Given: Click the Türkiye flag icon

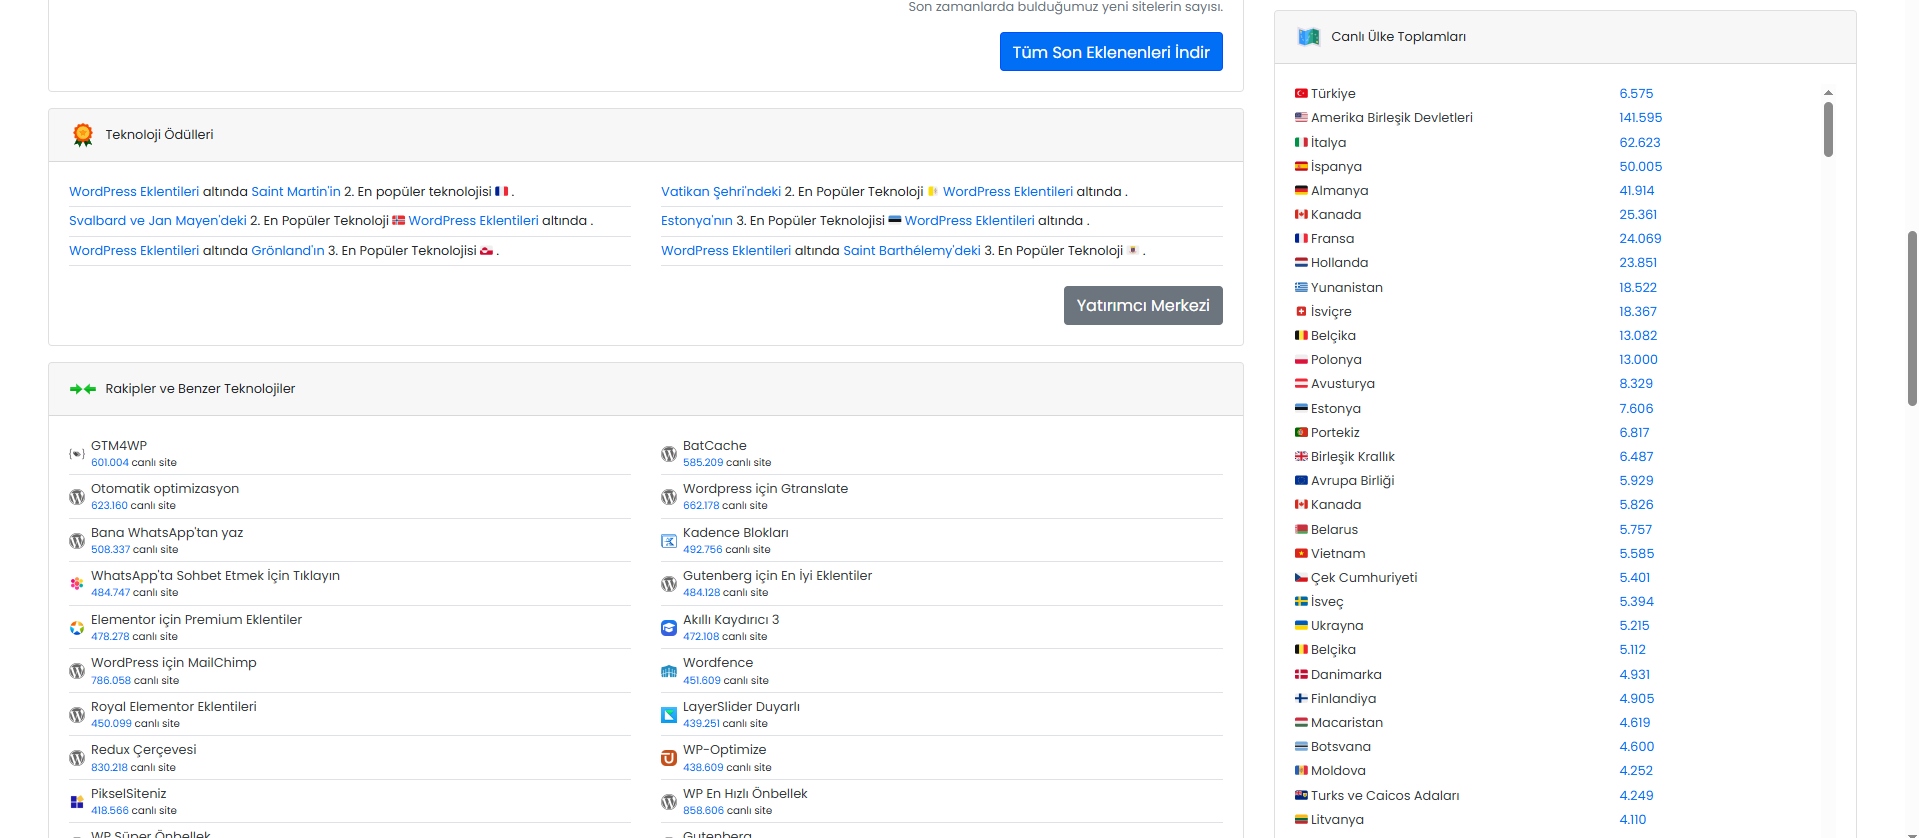Looking at the screenshot, I should click(1301, 93).
